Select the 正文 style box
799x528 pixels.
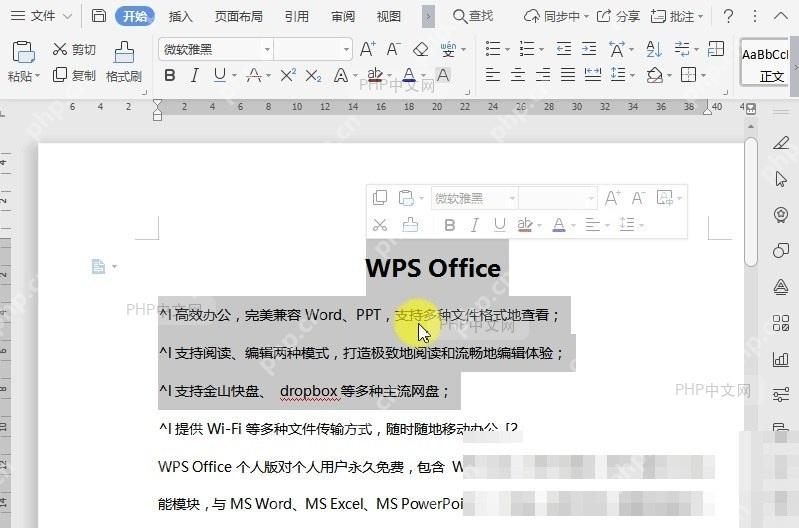[765, 62]
